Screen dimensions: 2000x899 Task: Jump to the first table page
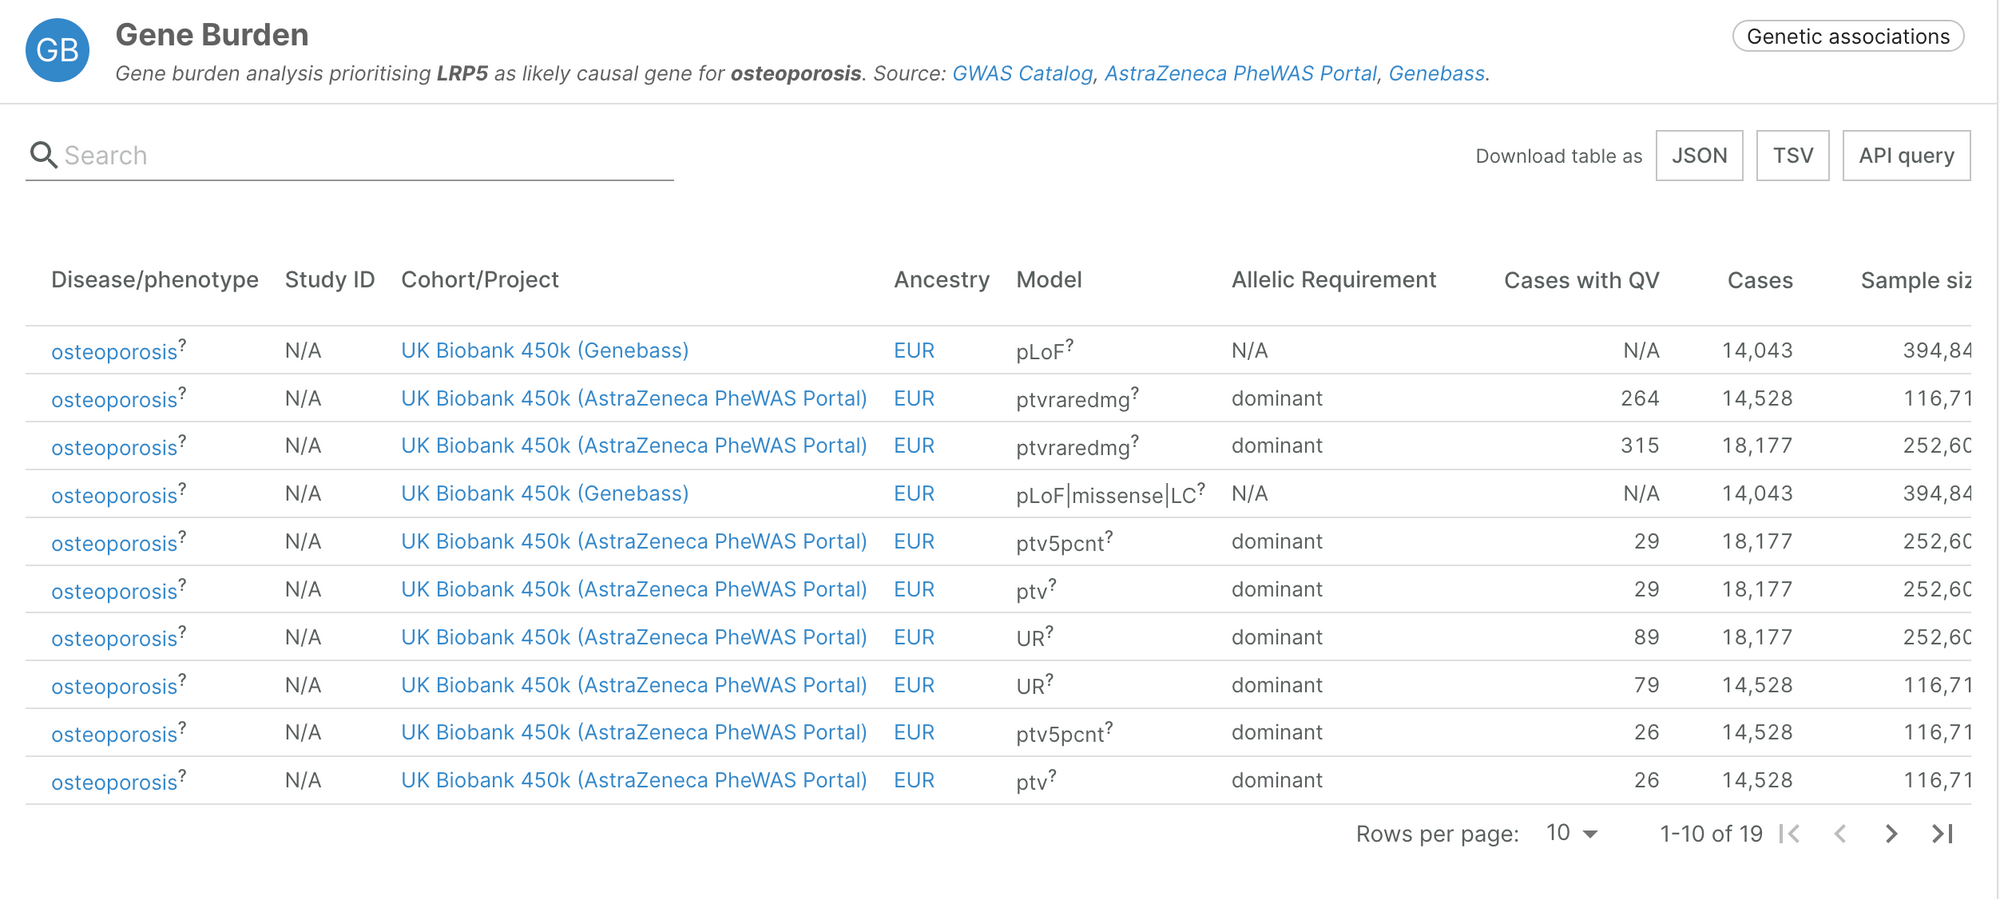1790,834
